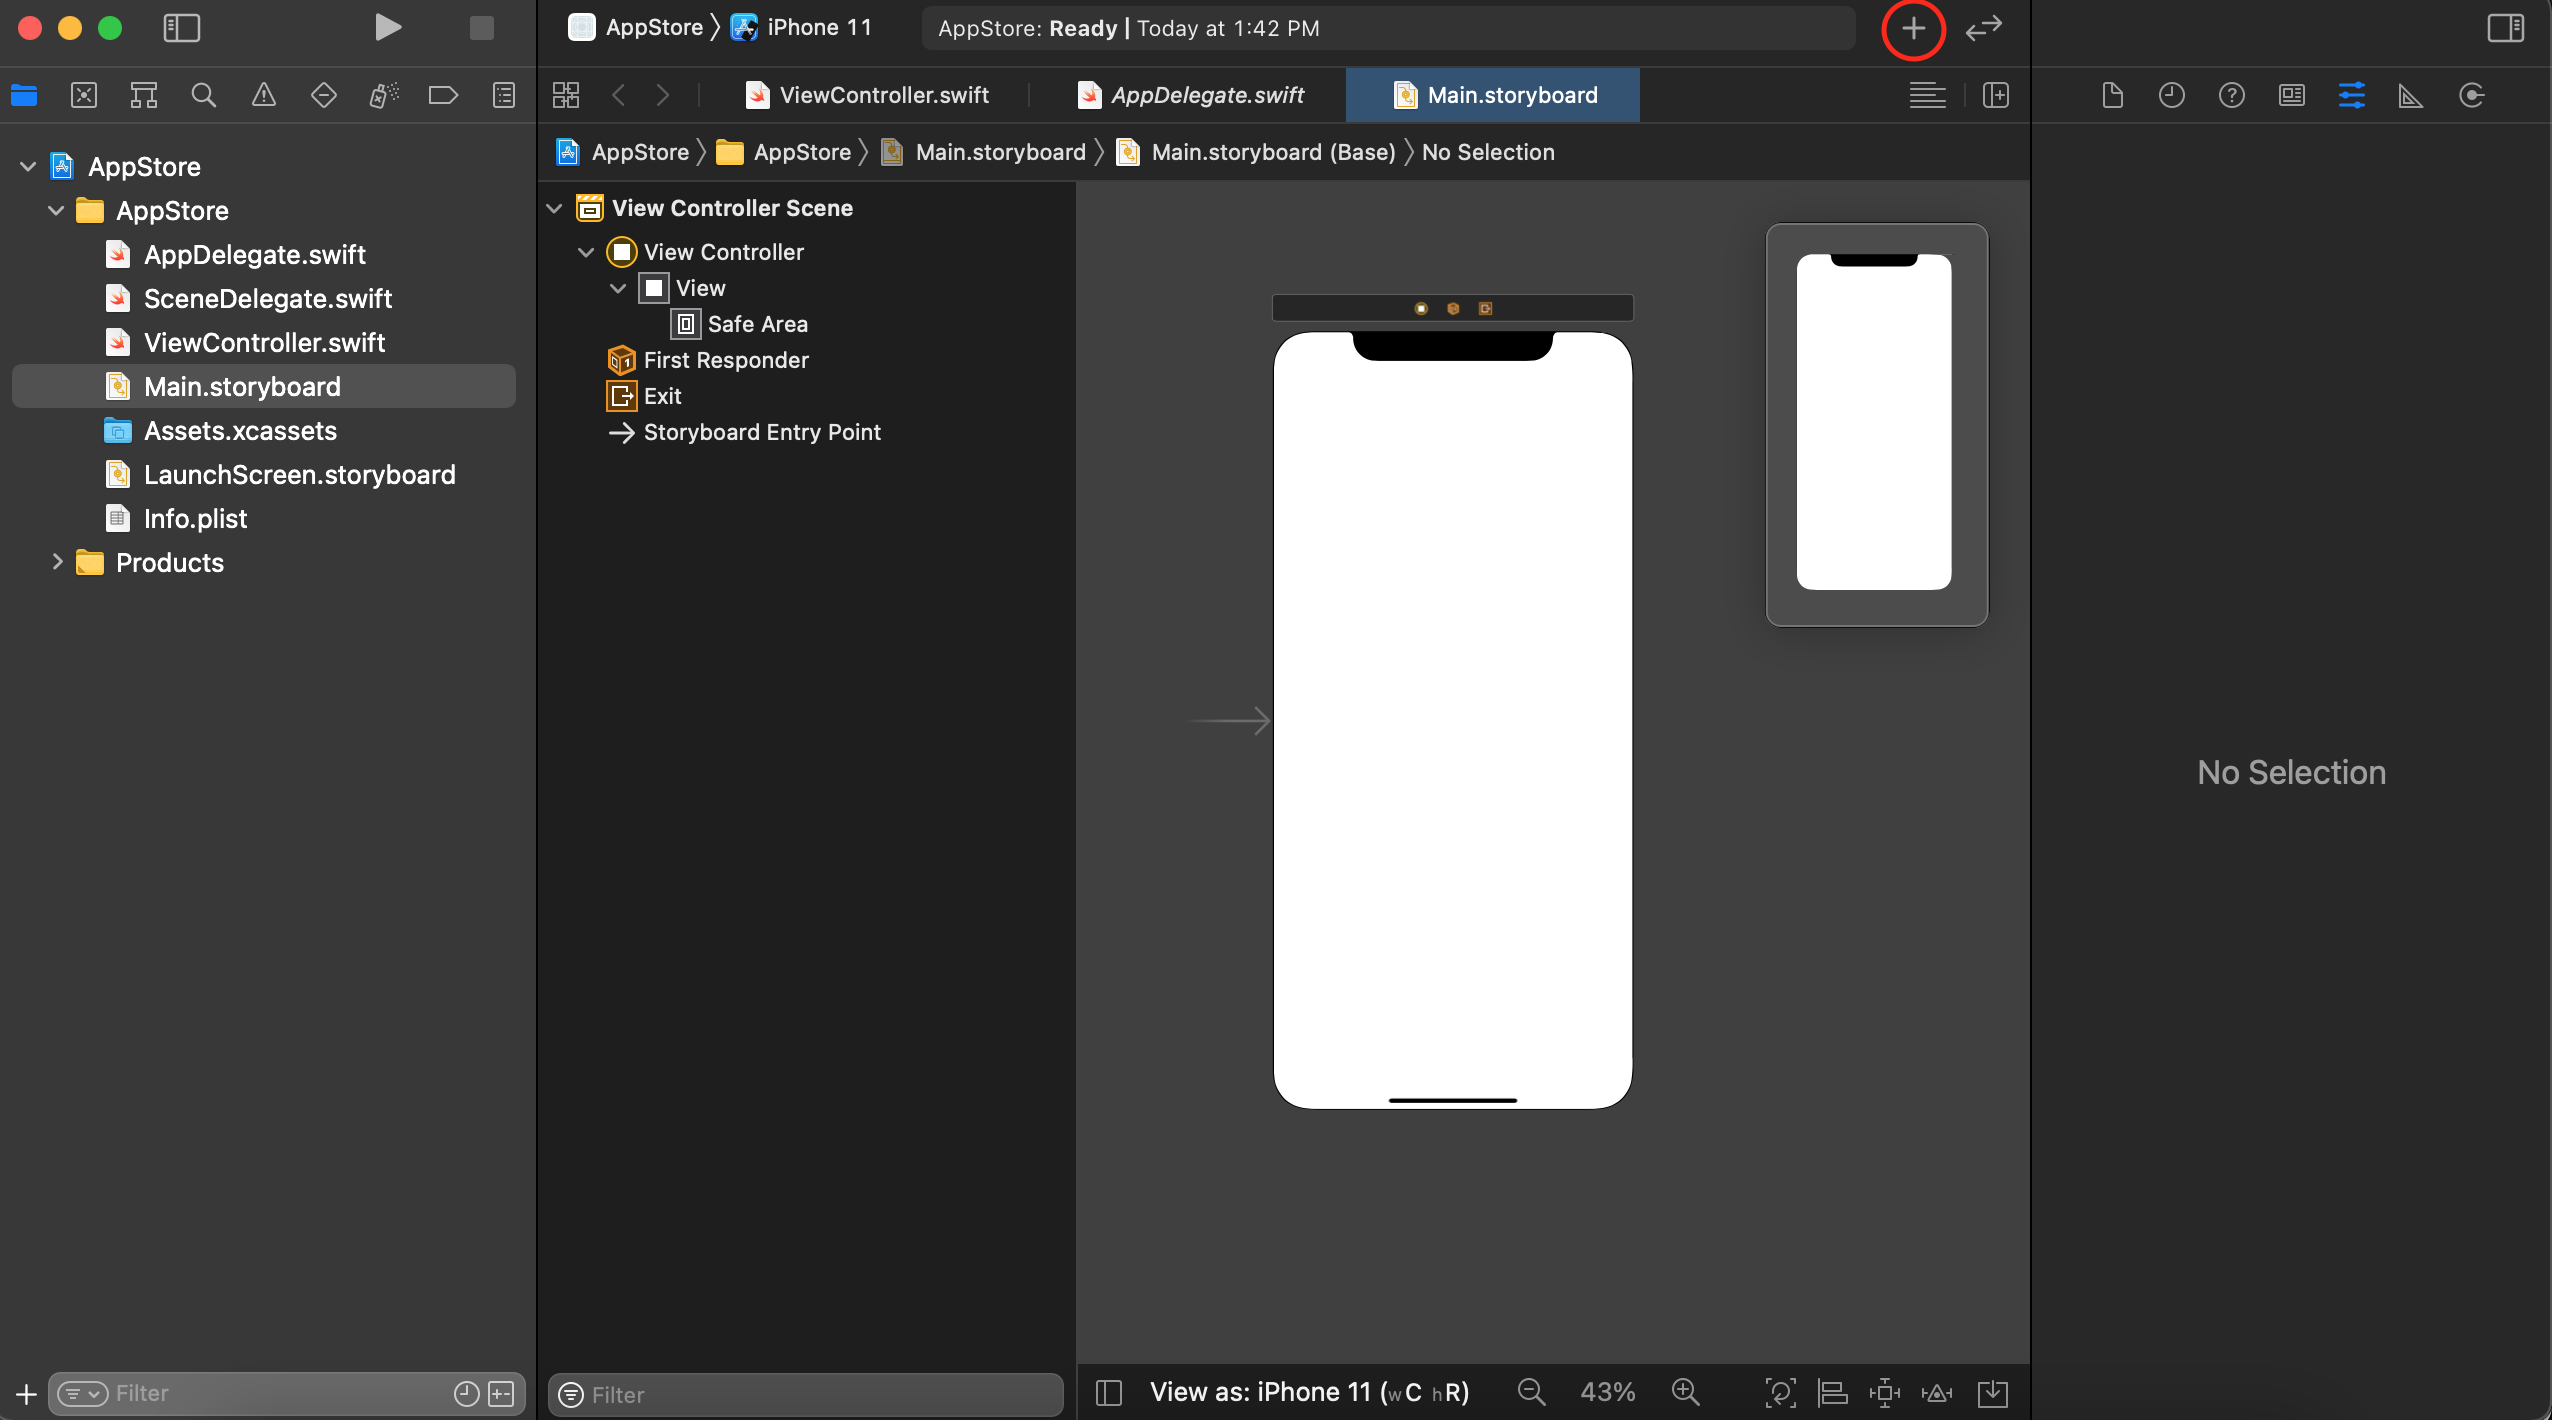Run the project with Play button

tap(388, 28)
